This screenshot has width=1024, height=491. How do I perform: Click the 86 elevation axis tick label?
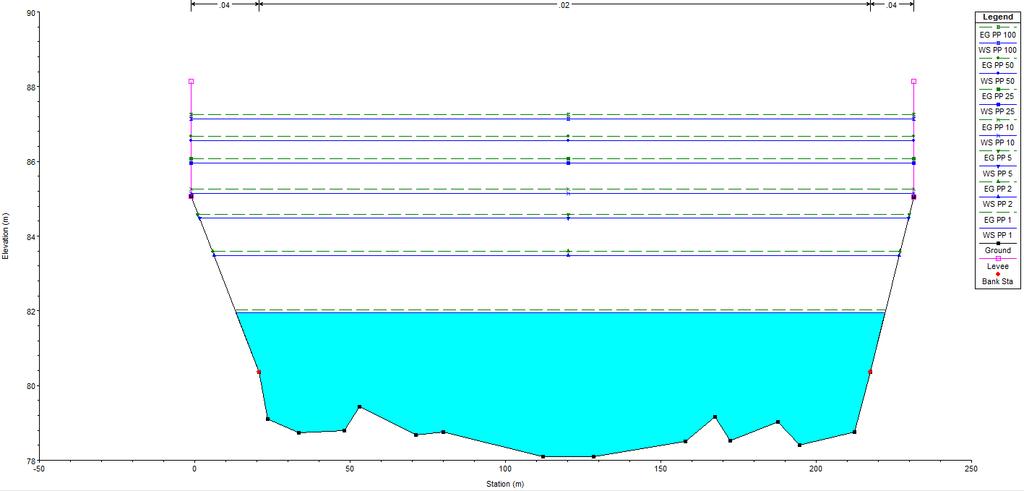click(x=29, y=162)
